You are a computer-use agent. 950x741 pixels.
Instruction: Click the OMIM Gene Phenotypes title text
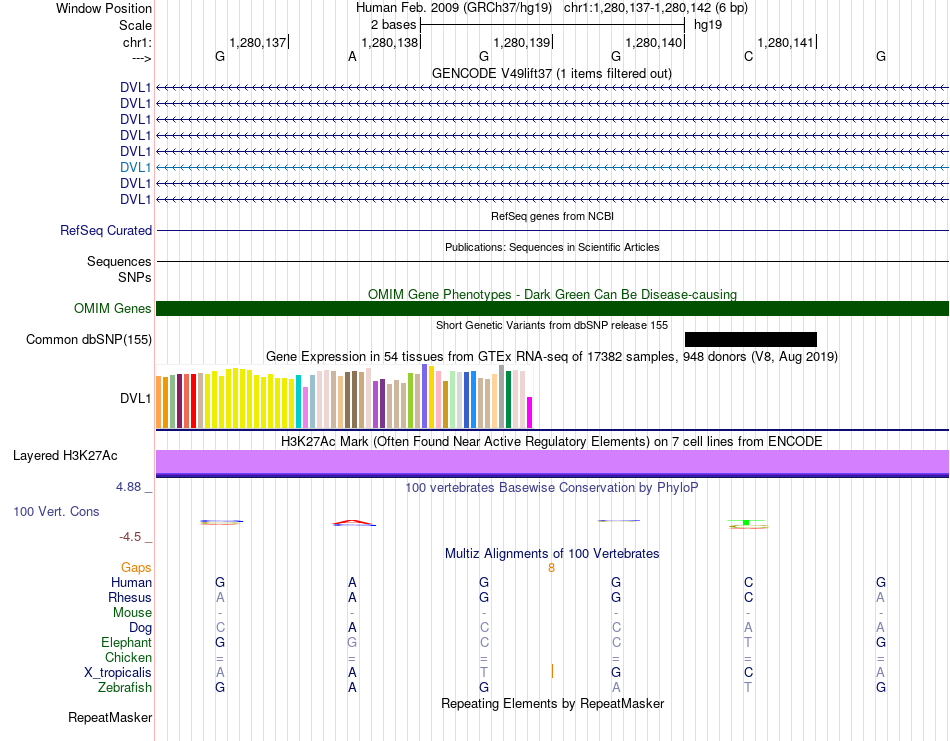552,294
